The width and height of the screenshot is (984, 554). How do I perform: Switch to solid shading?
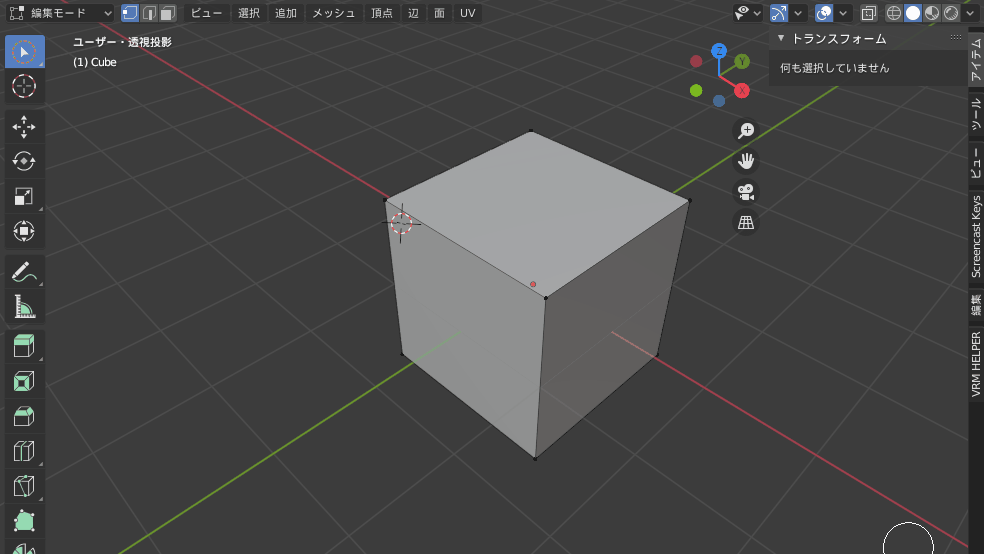[912, 13]
